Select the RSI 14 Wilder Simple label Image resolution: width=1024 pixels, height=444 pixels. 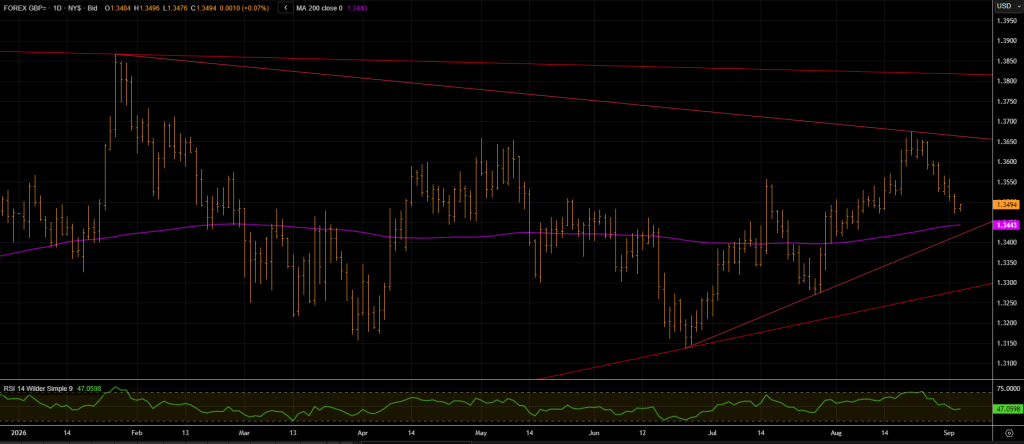coord(39,388)
